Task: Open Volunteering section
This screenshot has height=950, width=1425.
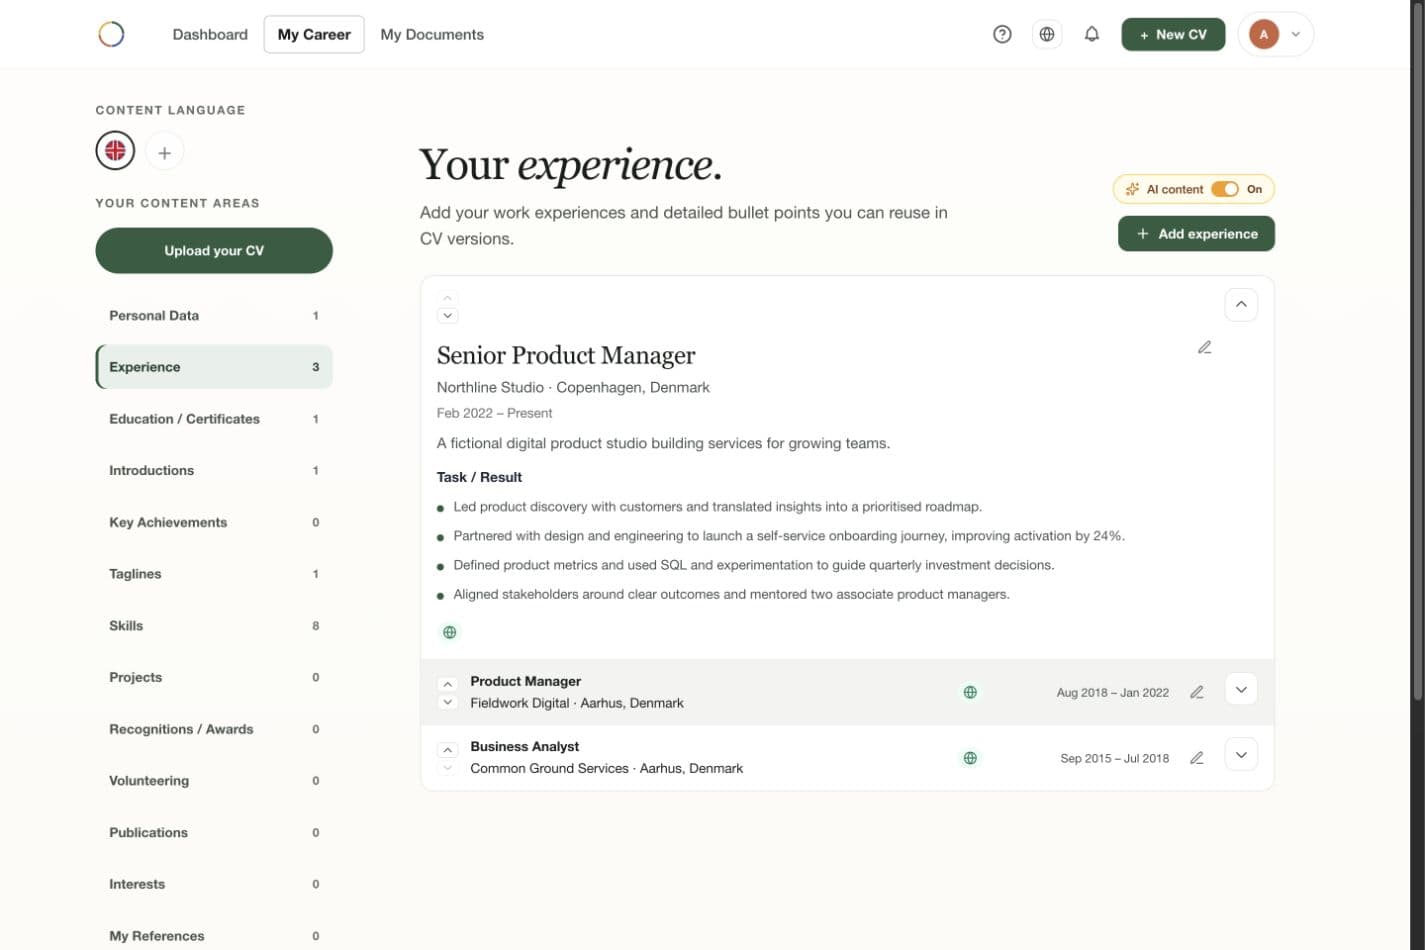Action: pyautogui.click(x=214, y=781)
